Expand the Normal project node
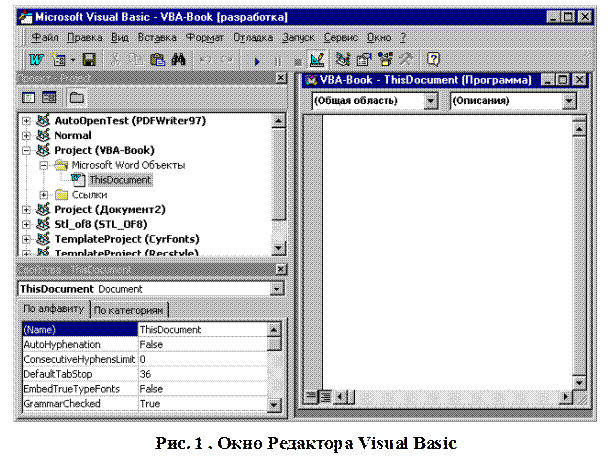This screenshot has width=612, height=467. pyautogui.click(x=26, y=135)
